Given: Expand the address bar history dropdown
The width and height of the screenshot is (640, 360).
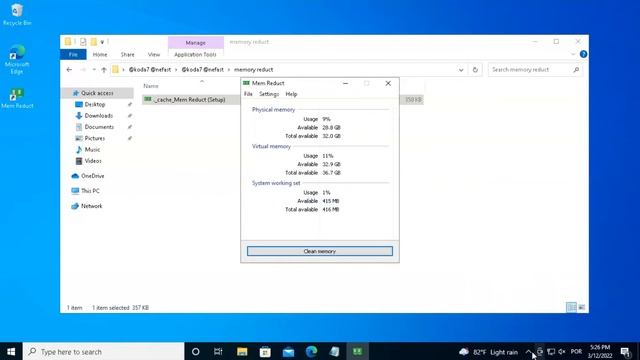Looking at the screenshot, I should pos(461,70).
